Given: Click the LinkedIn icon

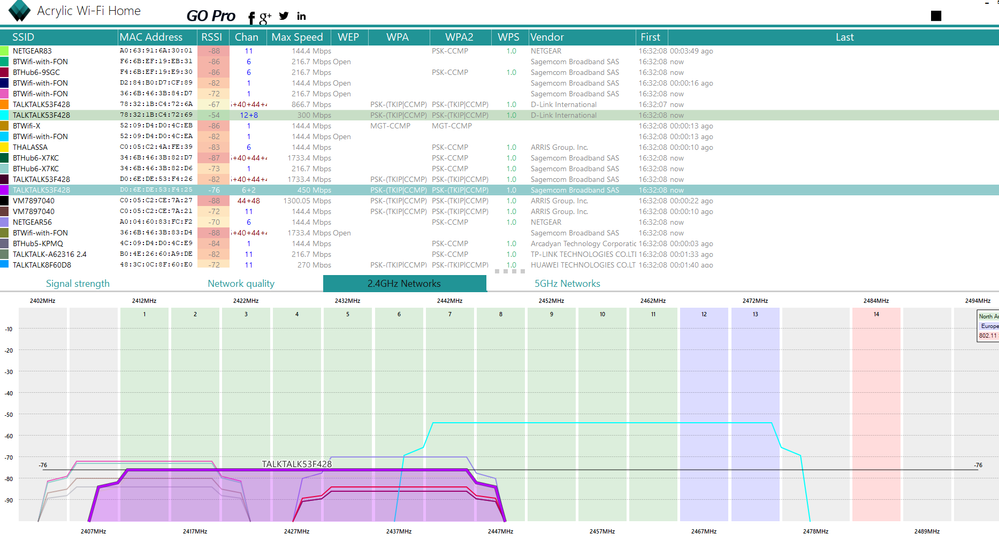Looking at the screenshot, I should [x=302, y=17].
